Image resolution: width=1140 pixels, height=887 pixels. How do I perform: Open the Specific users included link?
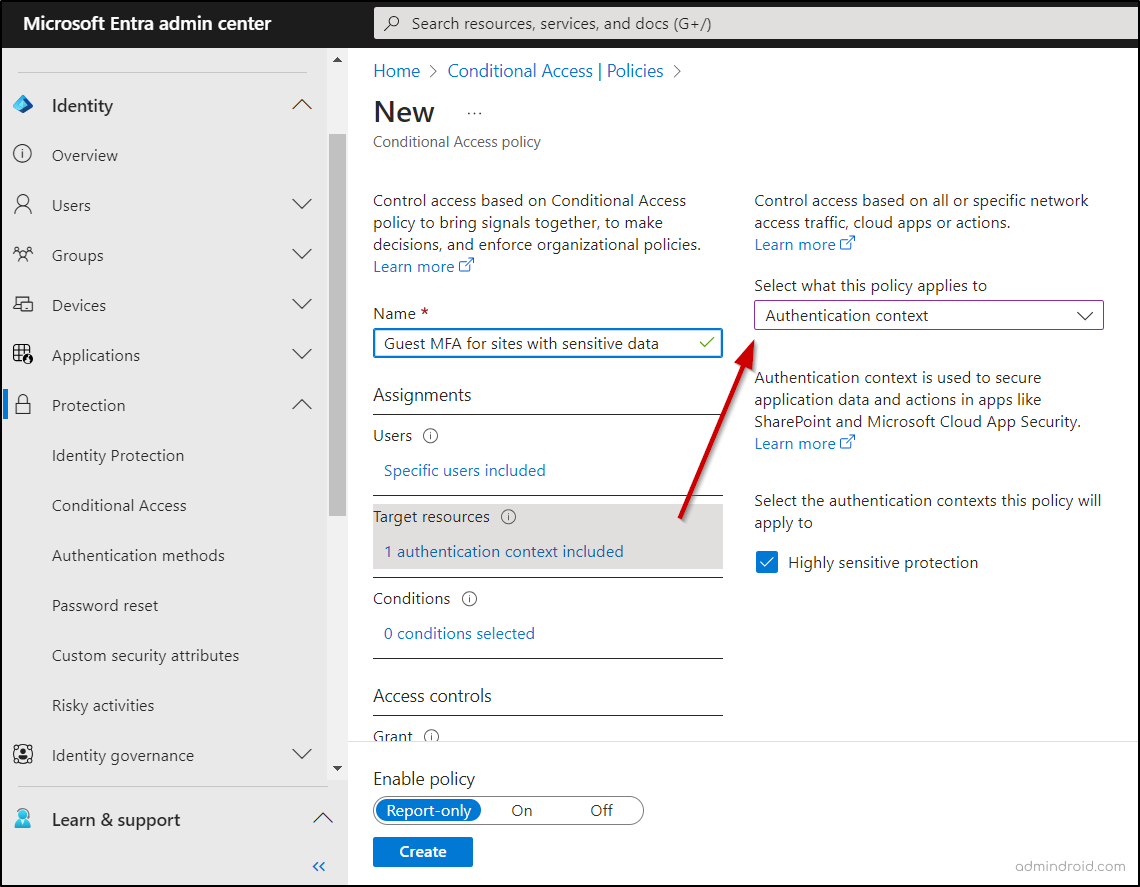[463, 470]
